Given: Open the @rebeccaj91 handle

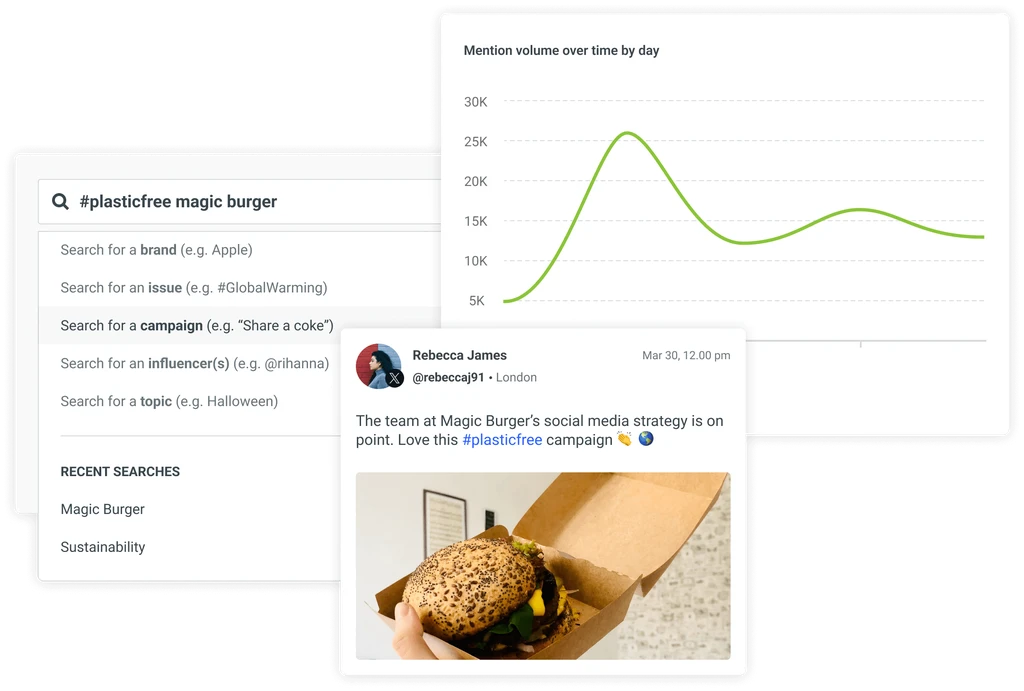Looking at the screenshot, I should click(448, 378).
